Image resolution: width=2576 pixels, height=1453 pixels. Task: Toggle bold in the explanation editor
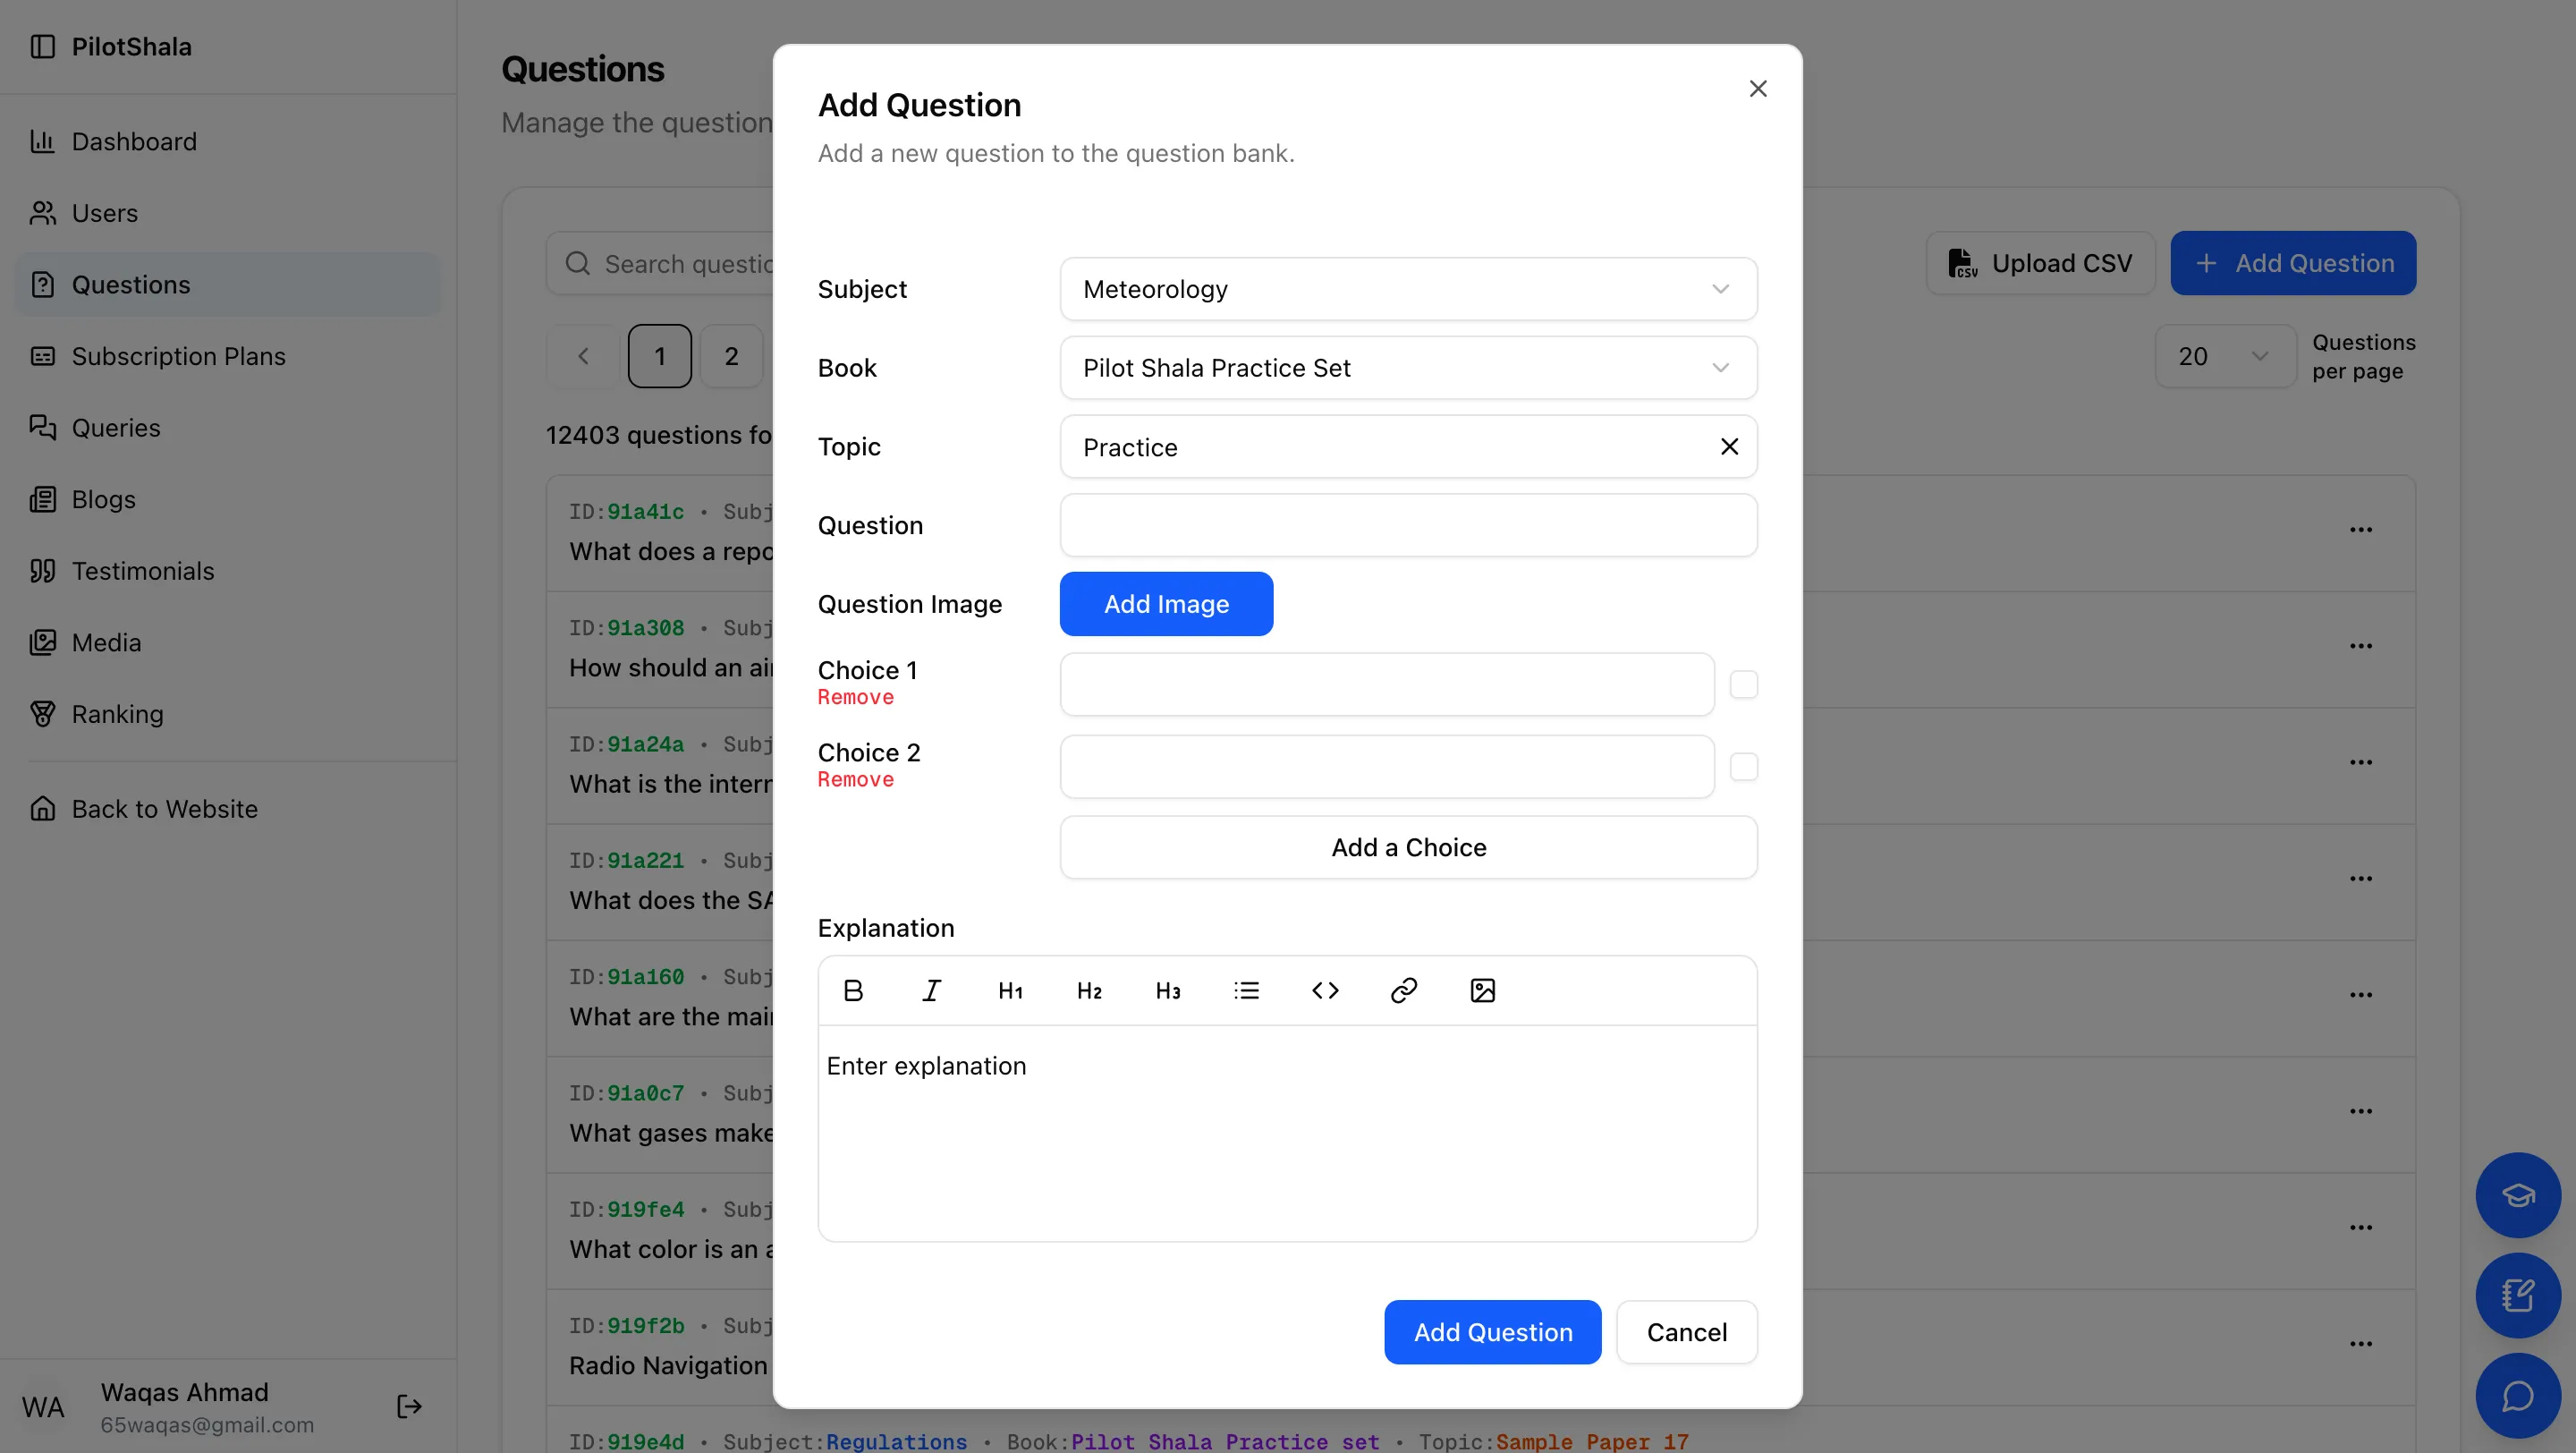tap(853, 990)
